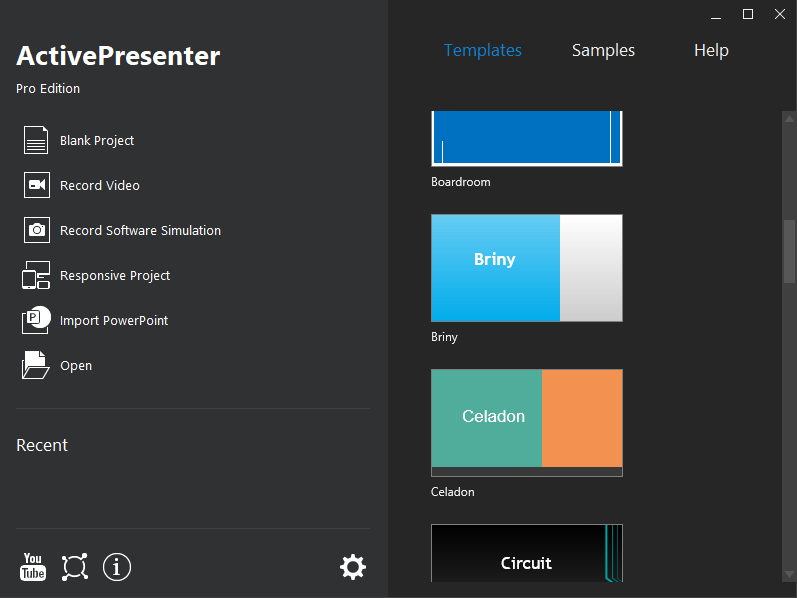The image size is (797, 598).
Task: Click the Boardroom template name text
Action: (x=461, y=182)
